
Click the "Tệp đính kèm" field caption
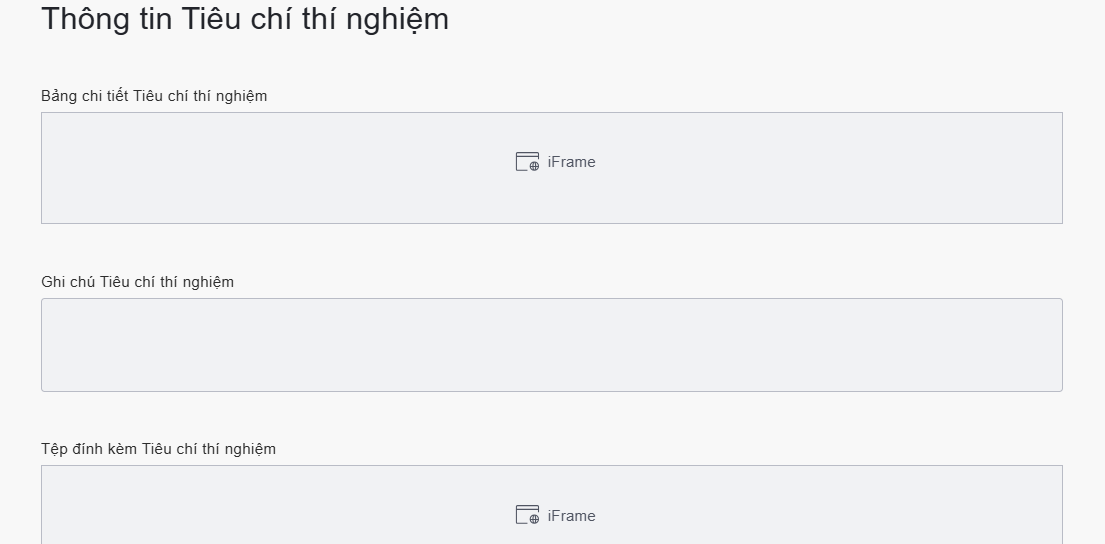click(x=89, y=449)
